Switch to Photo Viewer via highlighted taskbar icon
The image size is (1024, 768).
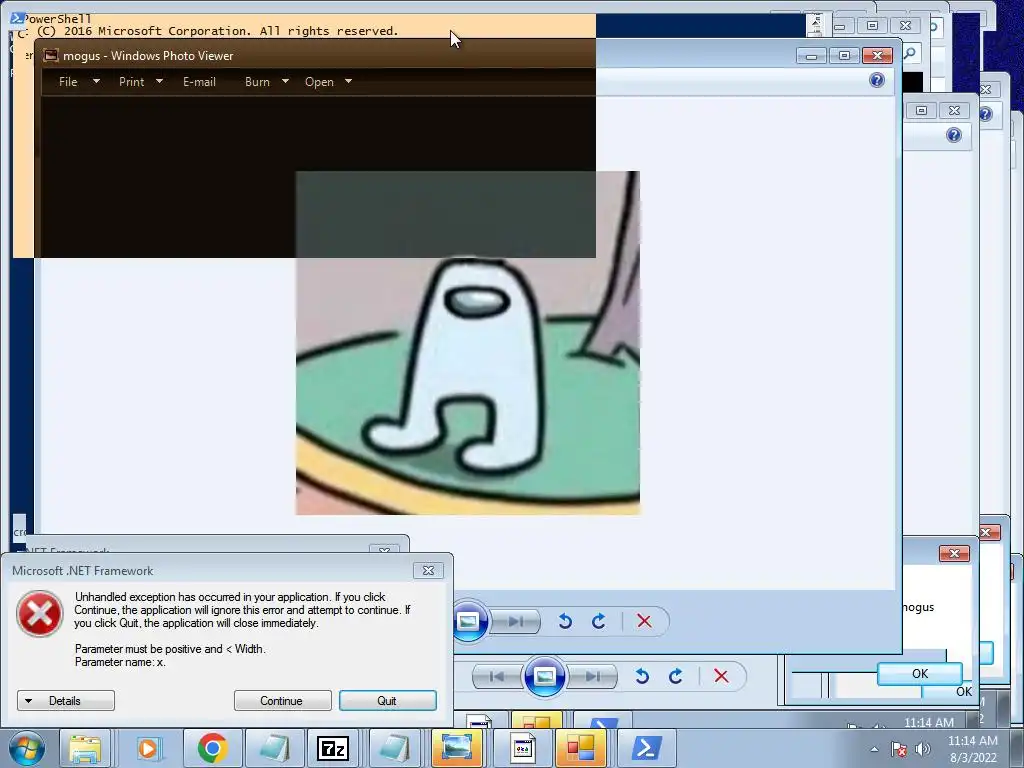[x=456, y=748]
